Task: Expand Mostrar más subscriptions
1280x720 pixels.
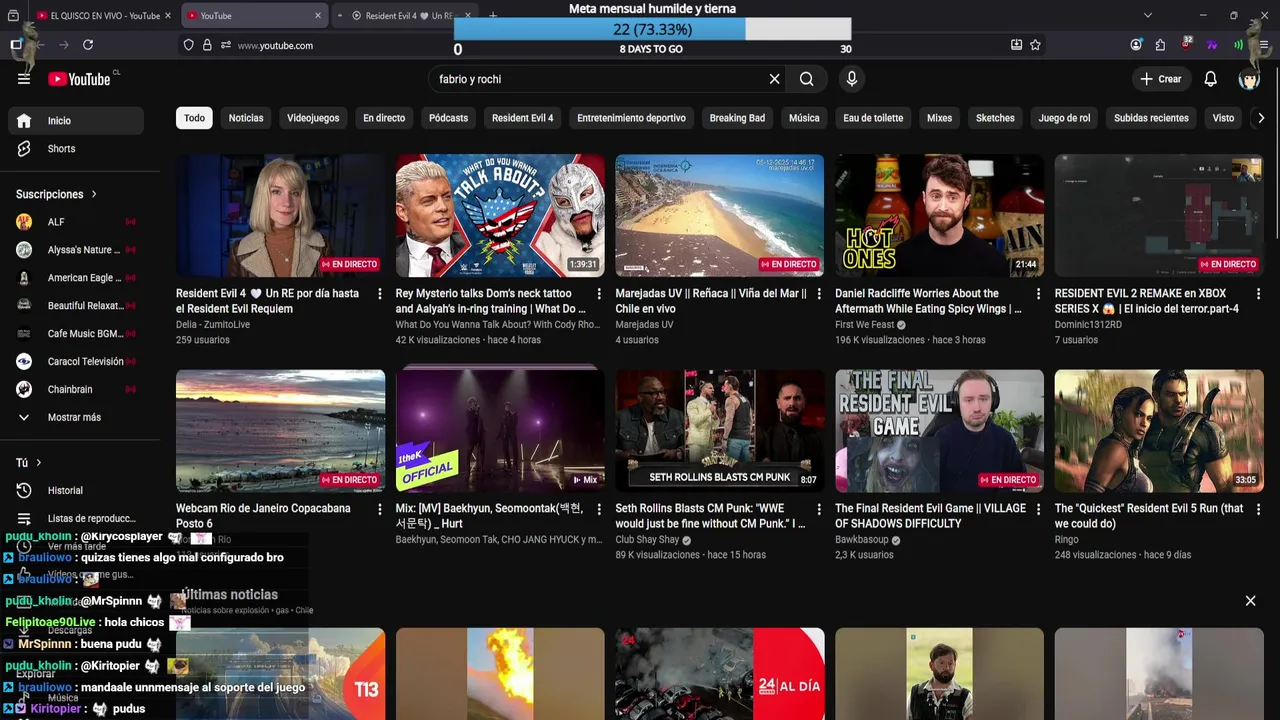Action: (76, 417)
